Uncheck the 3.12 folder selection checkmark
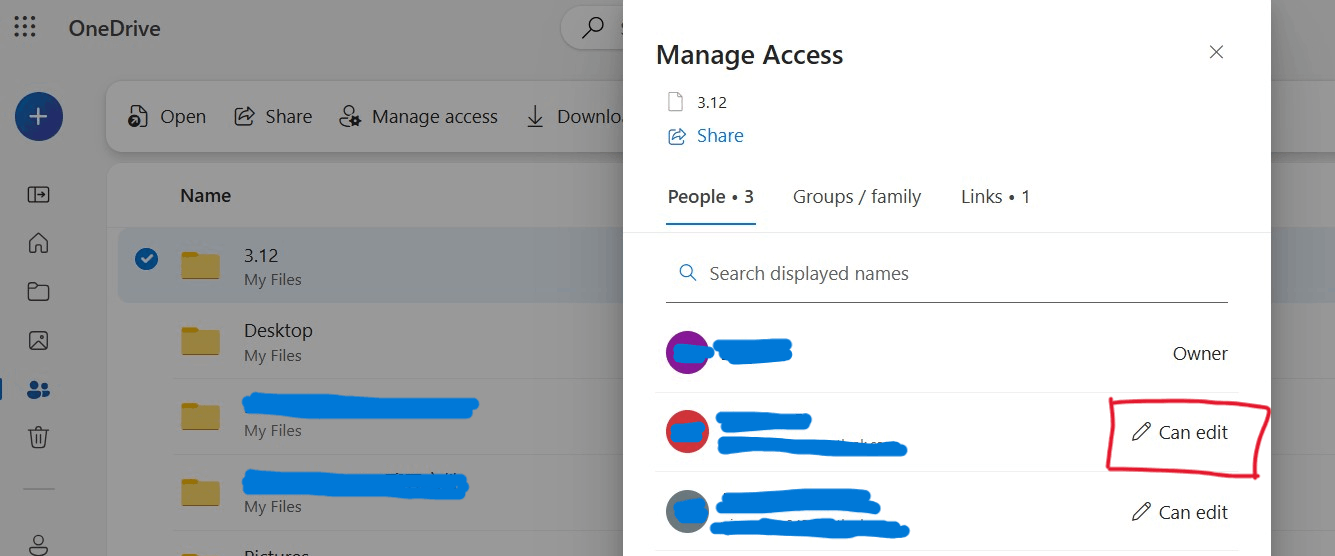Image resolution: width=1335 pixels, height=556 pixels. coord(146,259)
